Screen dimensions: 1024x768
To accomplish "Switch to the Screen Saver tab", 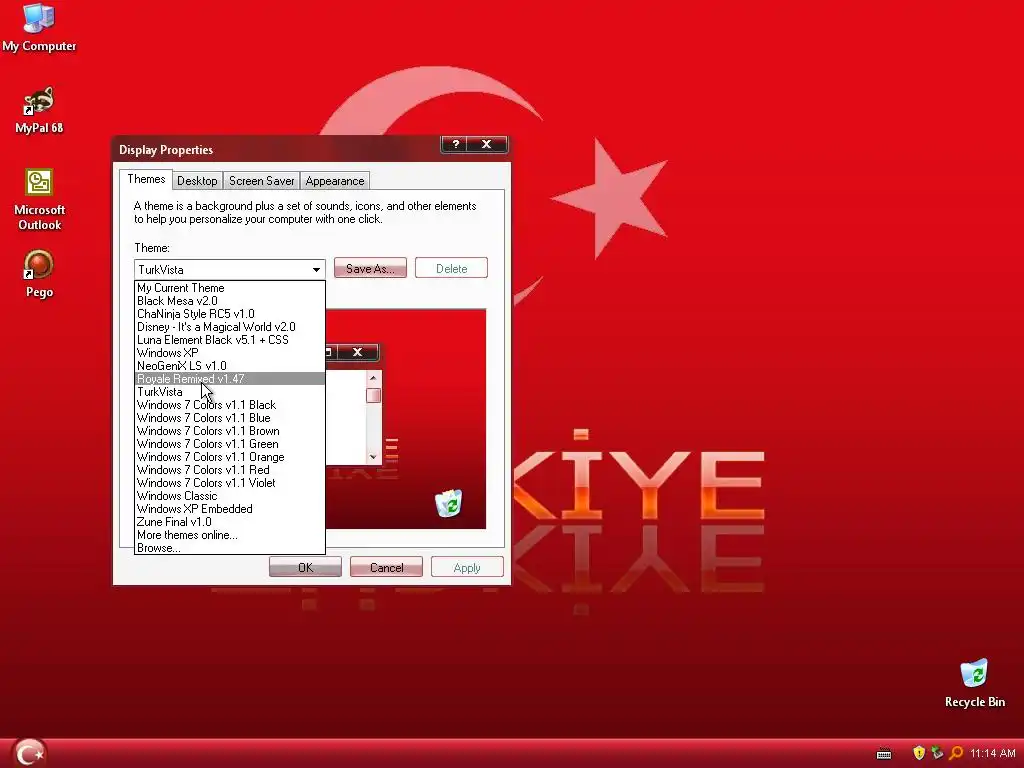I will click(261, 181).
